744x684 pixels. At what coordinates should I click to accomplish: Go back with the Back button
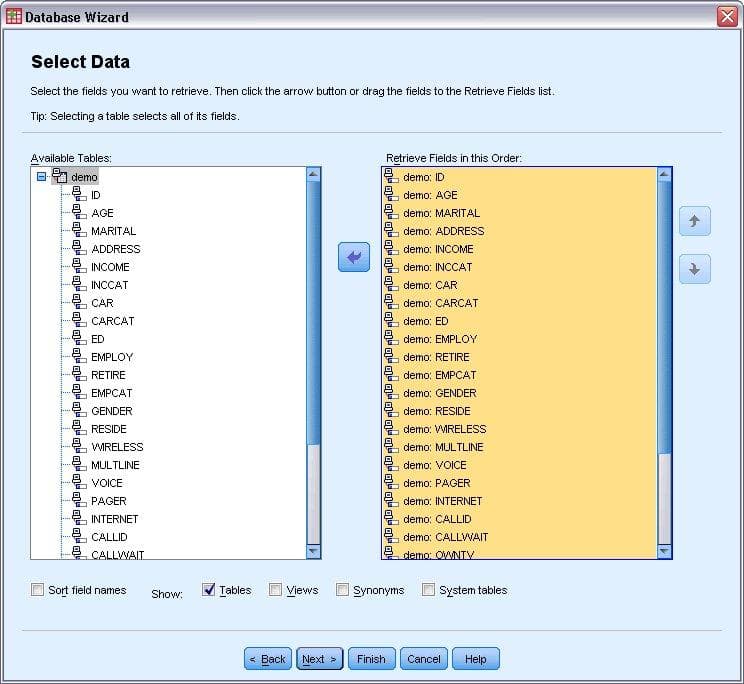pos(267,659)
